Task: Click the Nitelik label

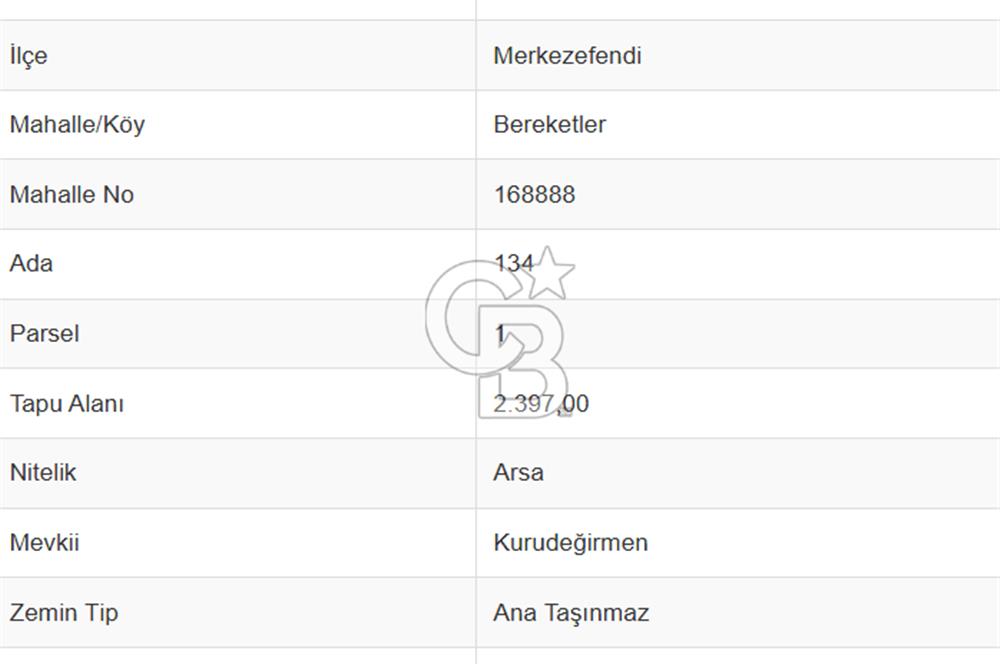Action: (43, 473)
